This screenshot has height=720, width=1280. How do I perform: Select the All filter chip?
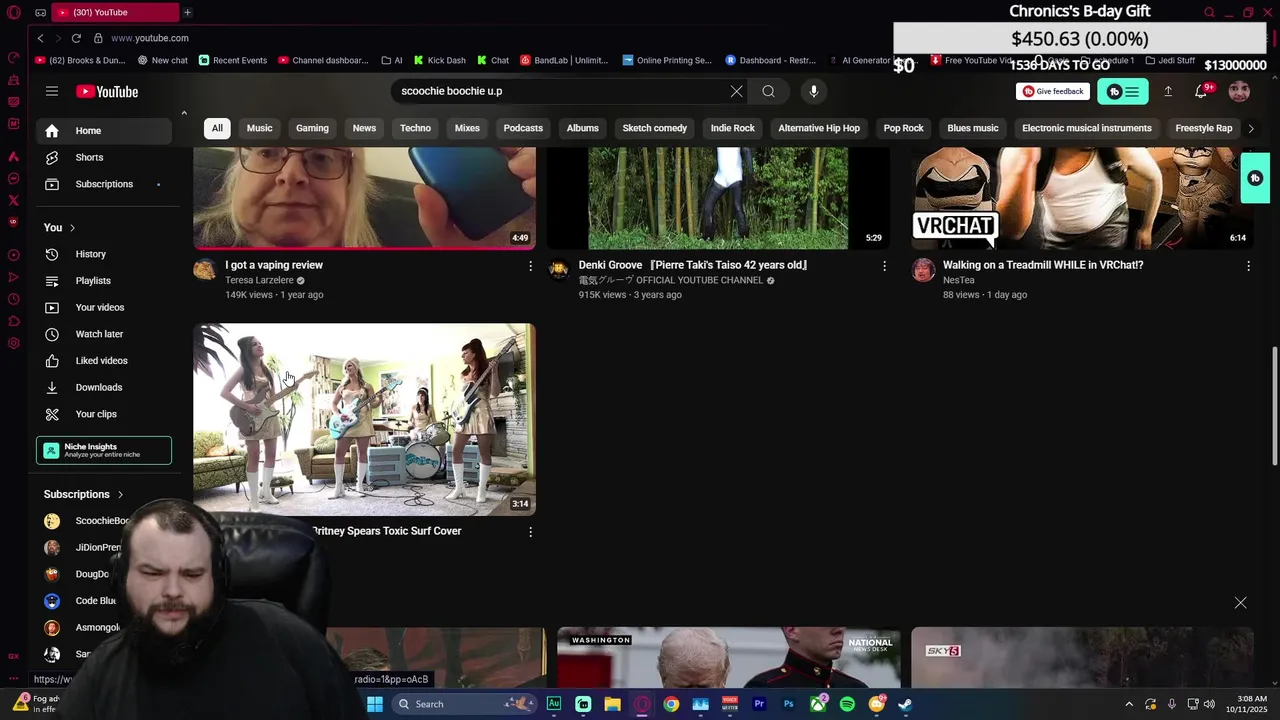(217, 128)
